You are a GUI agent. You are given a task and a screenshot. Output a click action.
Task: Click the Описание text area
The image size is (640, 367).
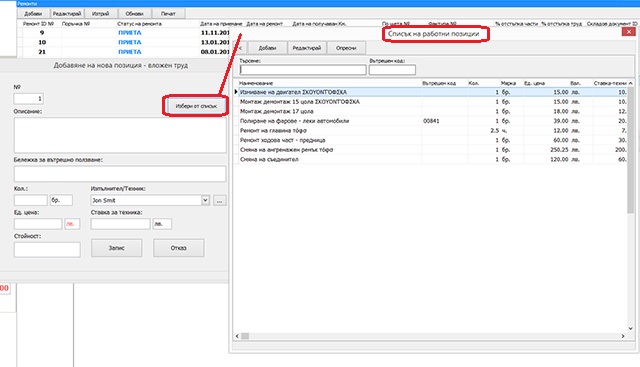click(120, 135)
